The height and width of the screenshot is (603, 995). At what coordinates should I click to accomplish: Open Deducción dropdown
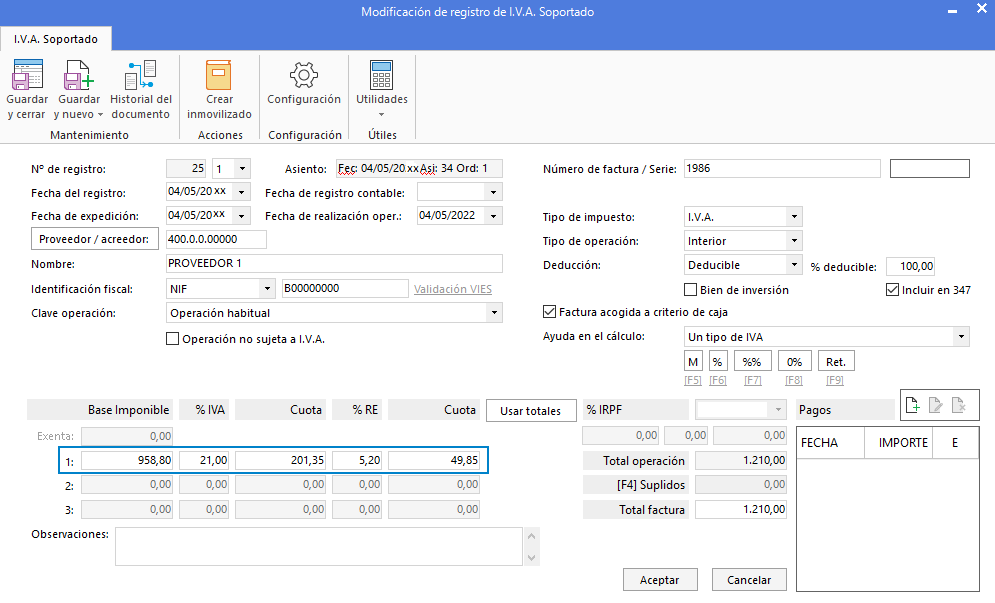point(794,265)
